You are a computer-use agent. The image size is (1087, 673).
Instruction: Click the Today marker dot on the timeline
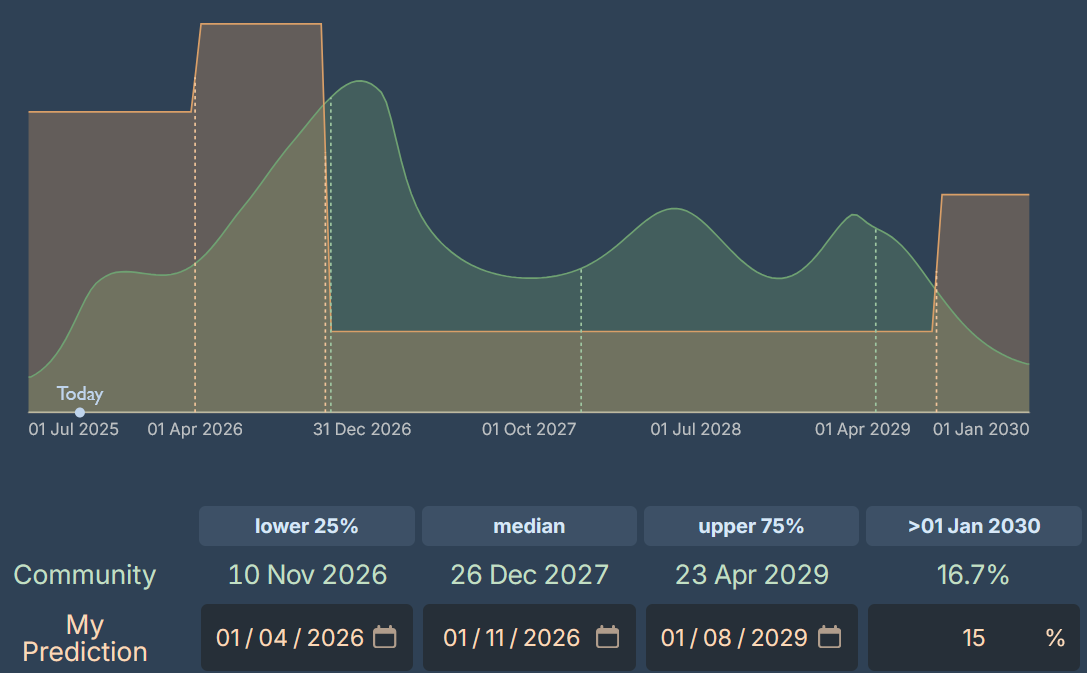(x=80, y=412)
